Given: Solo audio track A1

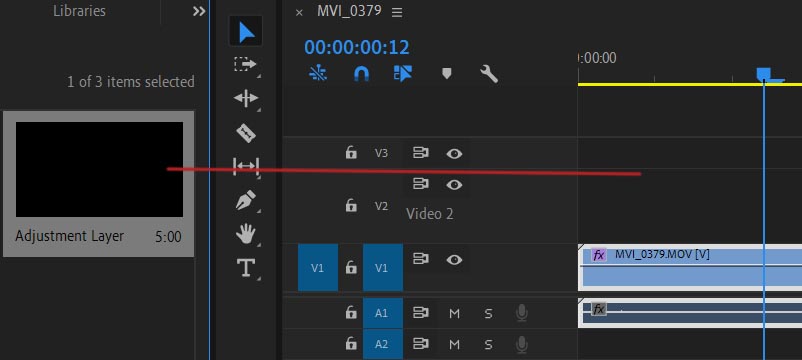Looking at the screenshot, I should click(x=488, y=313).
